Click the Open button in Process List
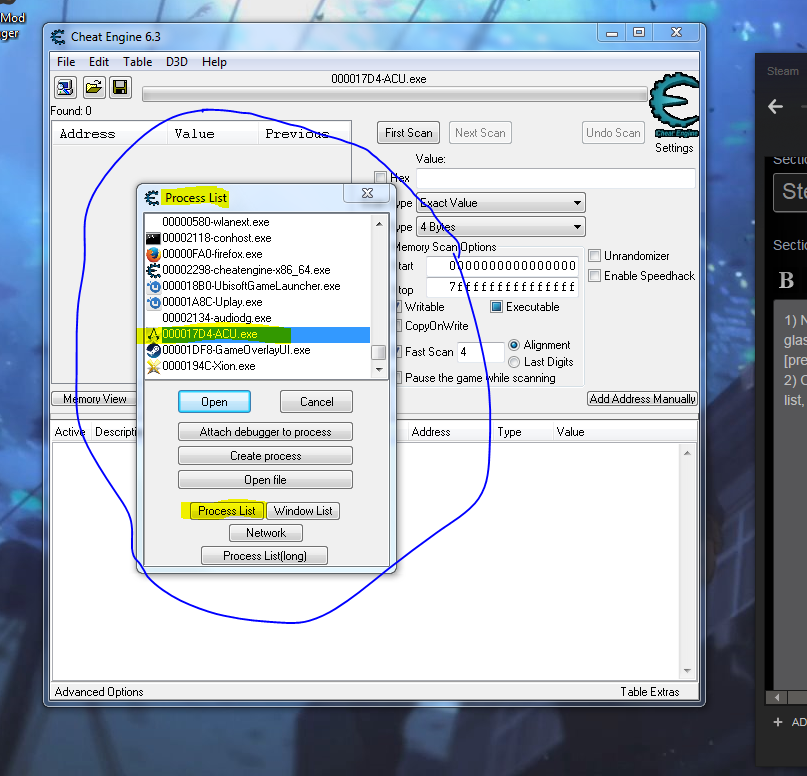The image size is (807, 776). (x=214, y=401)
